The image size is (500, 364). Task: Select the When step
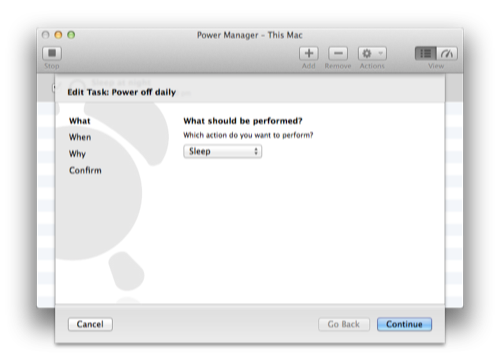click(x=80, y=137)
